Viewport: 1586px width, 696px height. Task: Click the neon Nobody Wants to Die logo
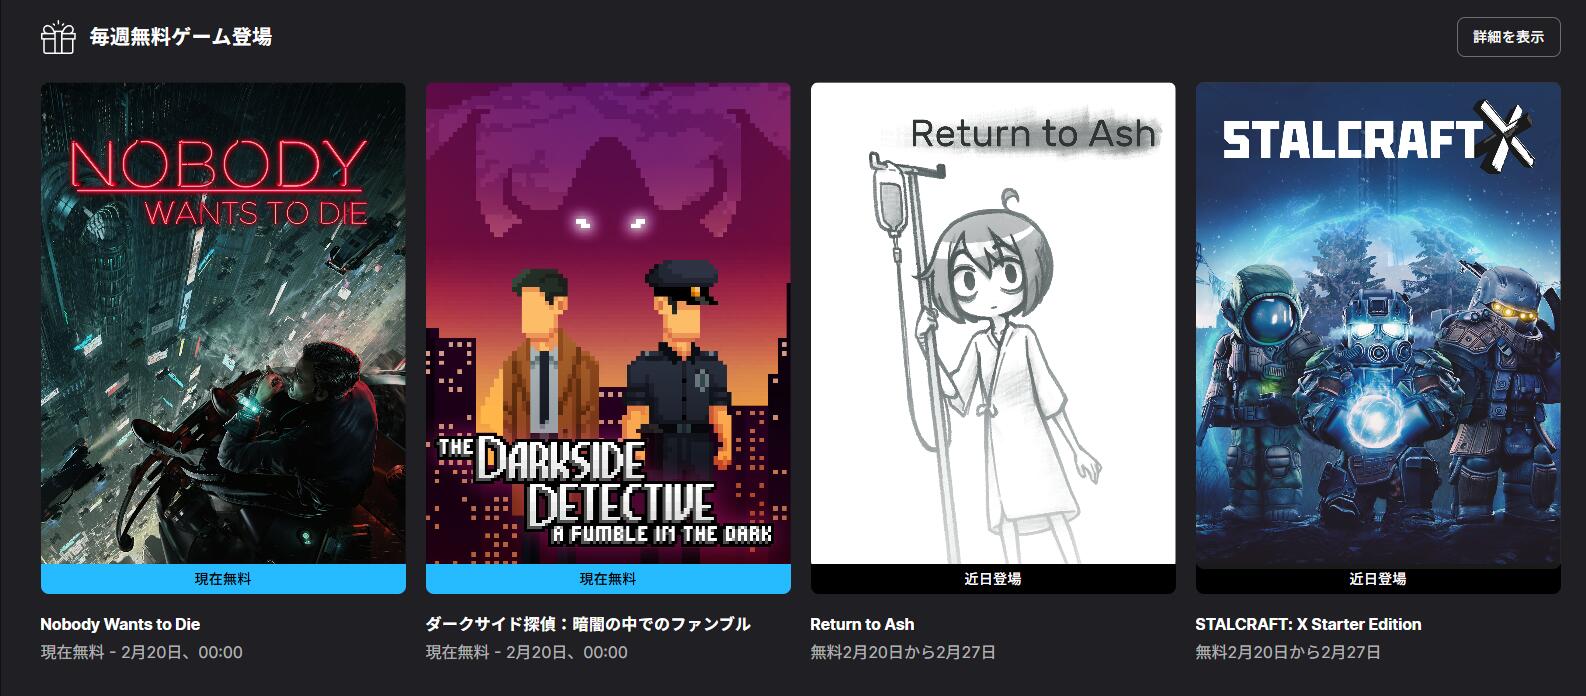pyautogui.click(x=219, y=182)
